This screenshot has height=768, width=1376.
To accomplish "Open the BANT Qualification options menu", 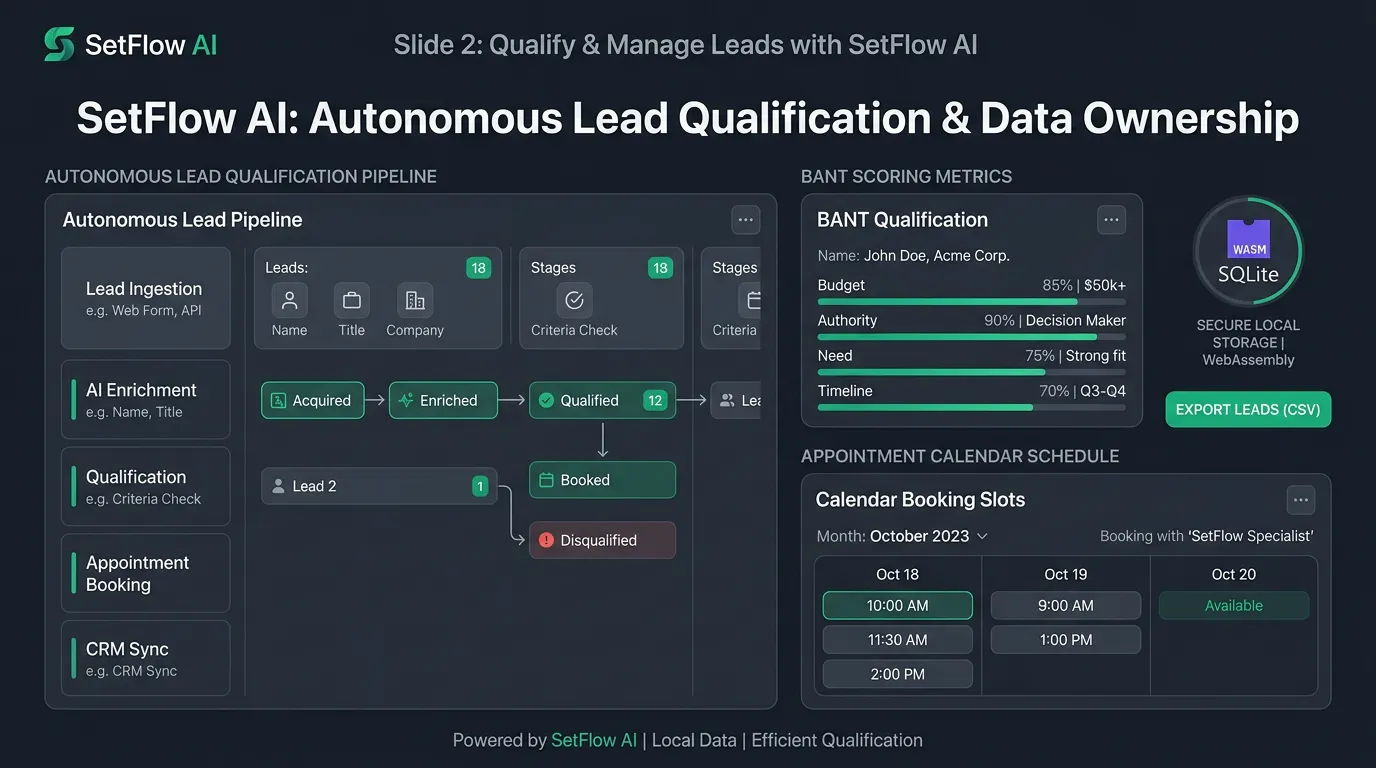I will point(1111,220).
